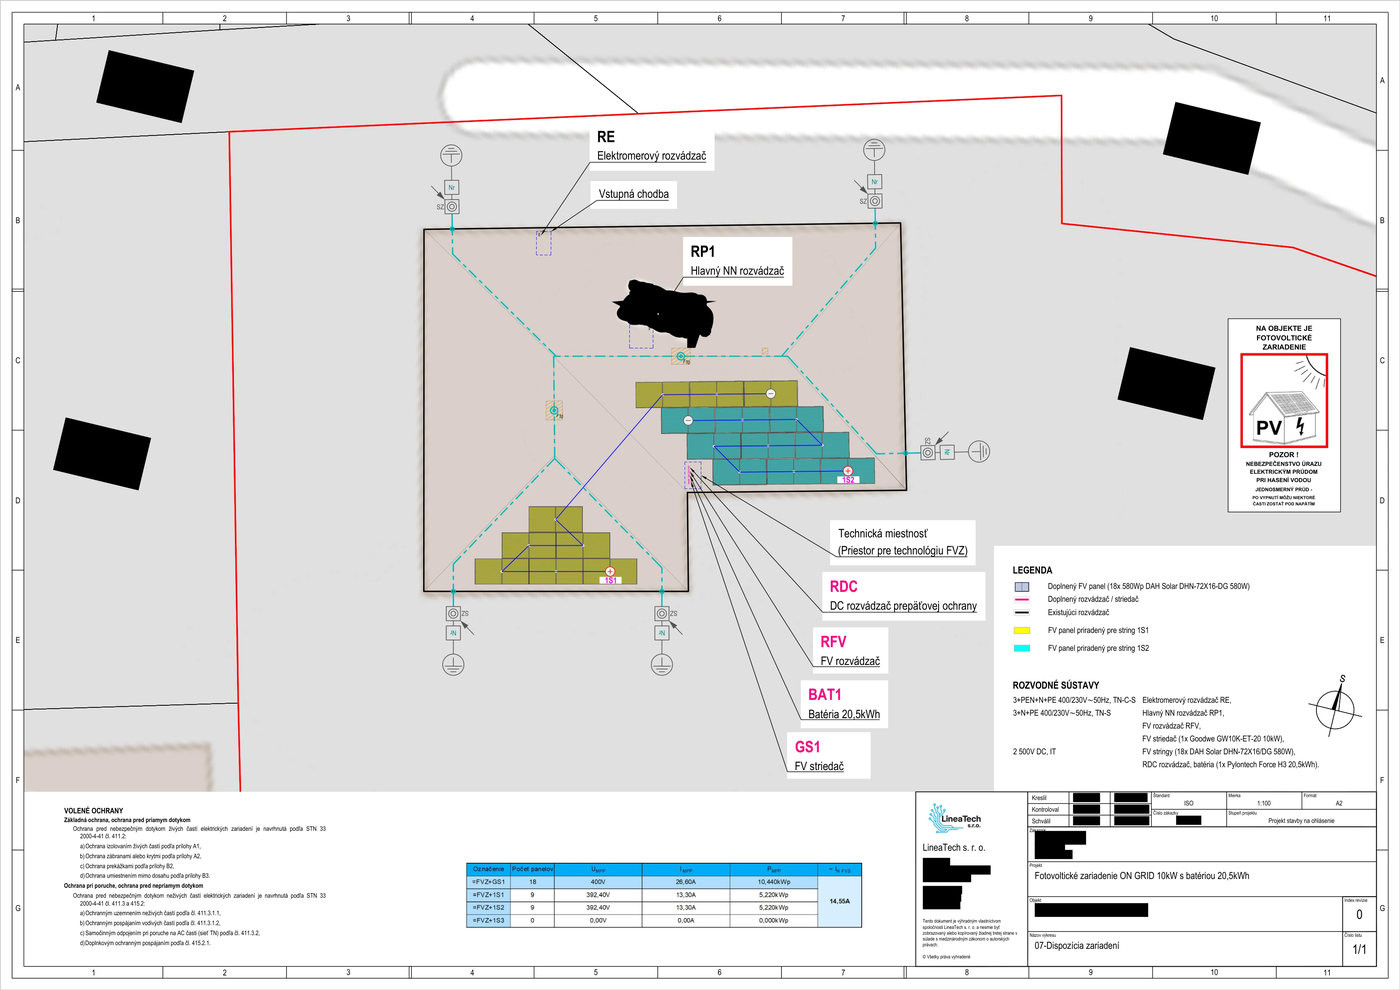This screenshot has width=1400, height=990.
Task: Click the bold RP1 callout label
Action: pyautogui.click(x=703, y=251)
